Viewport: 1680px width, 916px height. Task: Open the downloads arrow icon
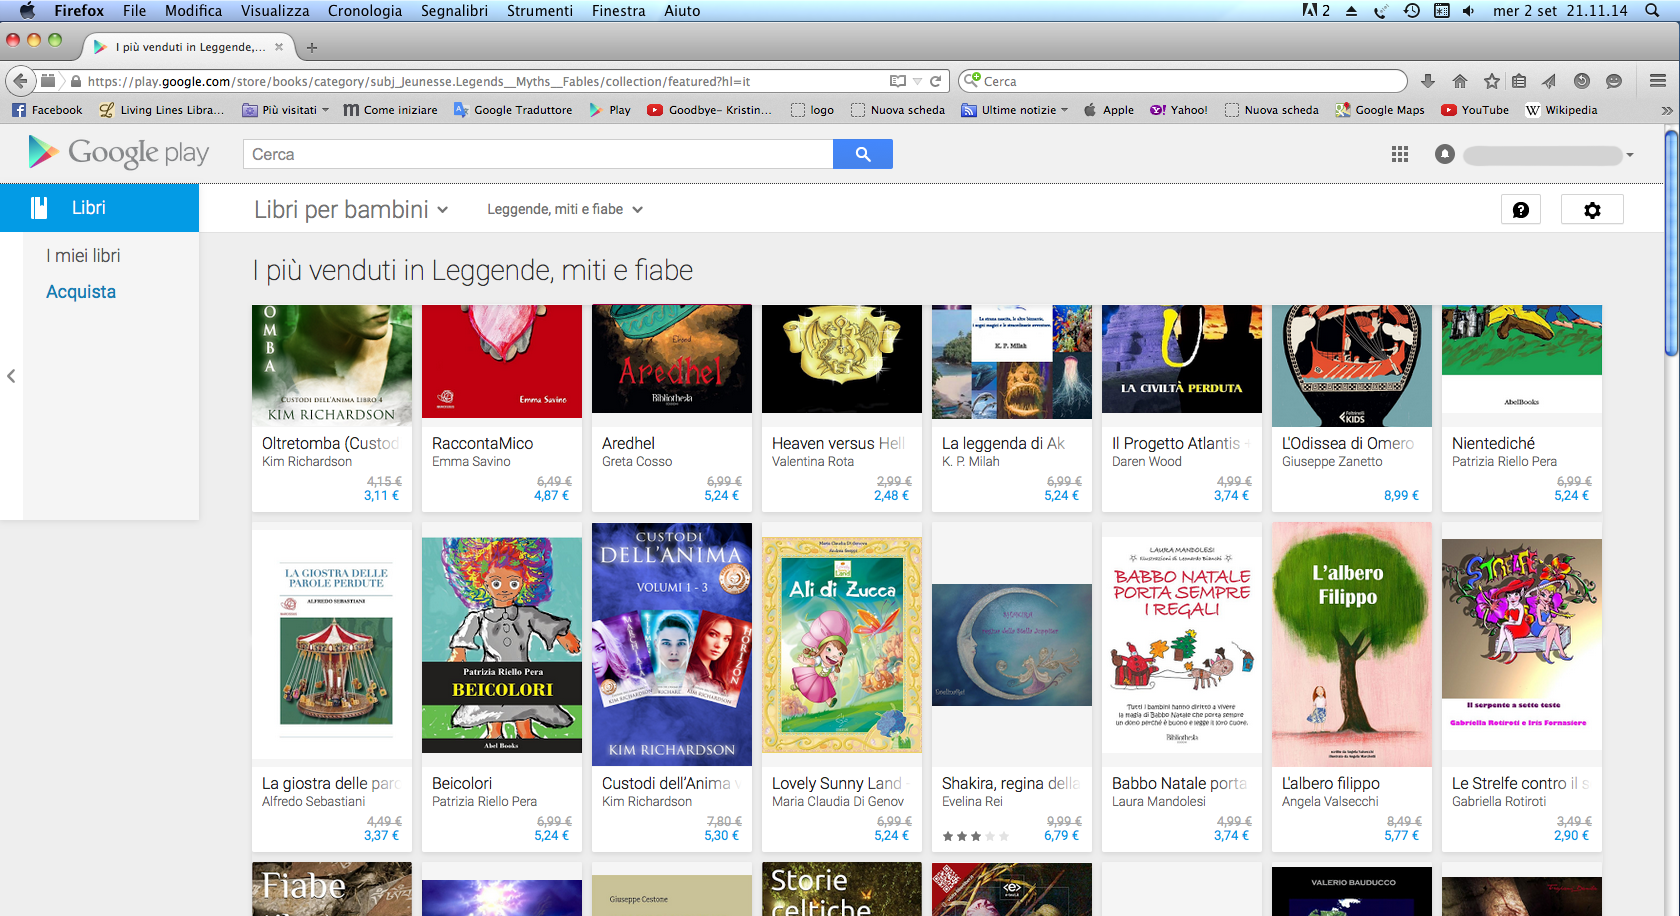pos(1428,81)
